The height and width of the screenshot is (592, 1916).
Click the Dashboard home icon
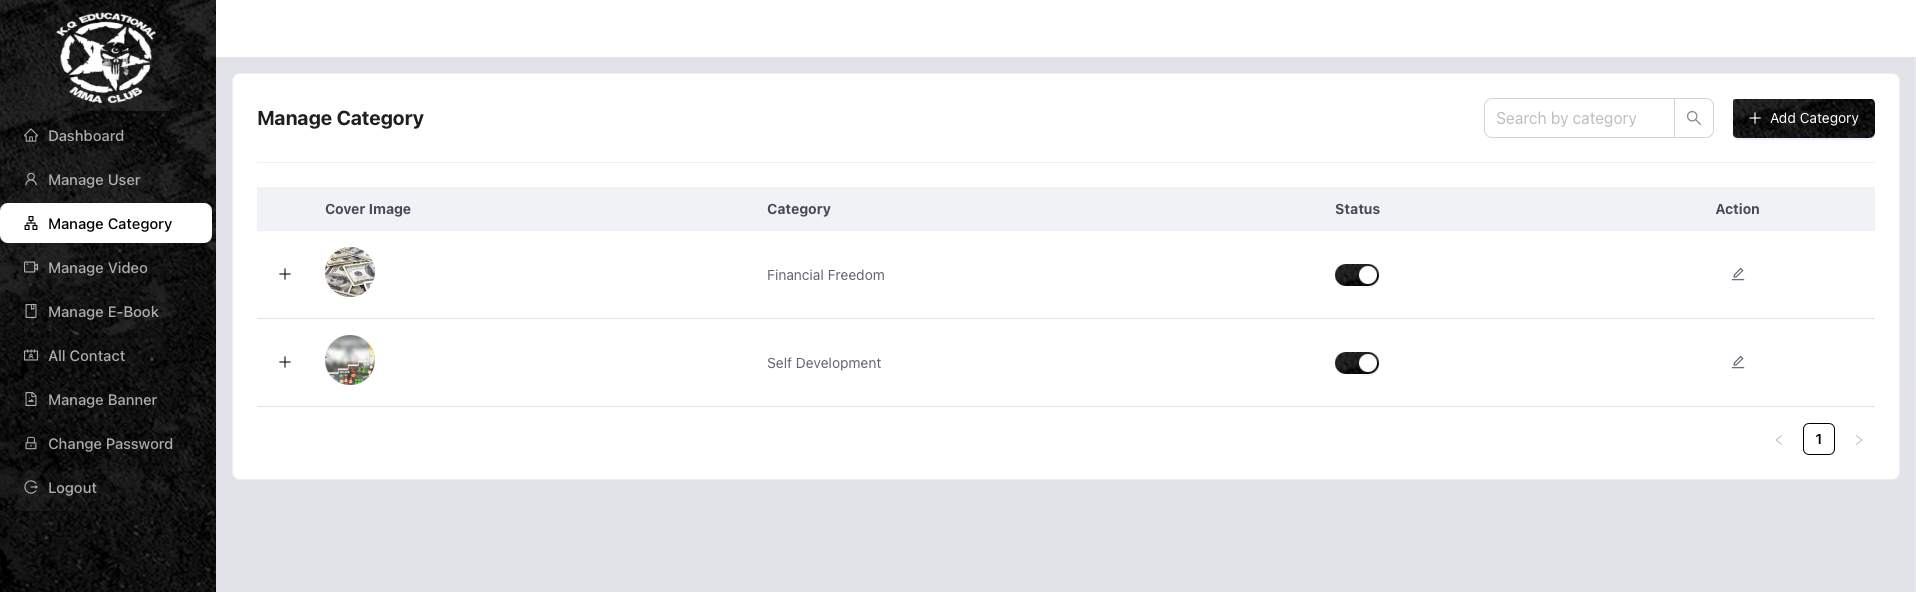pos(31,135)
